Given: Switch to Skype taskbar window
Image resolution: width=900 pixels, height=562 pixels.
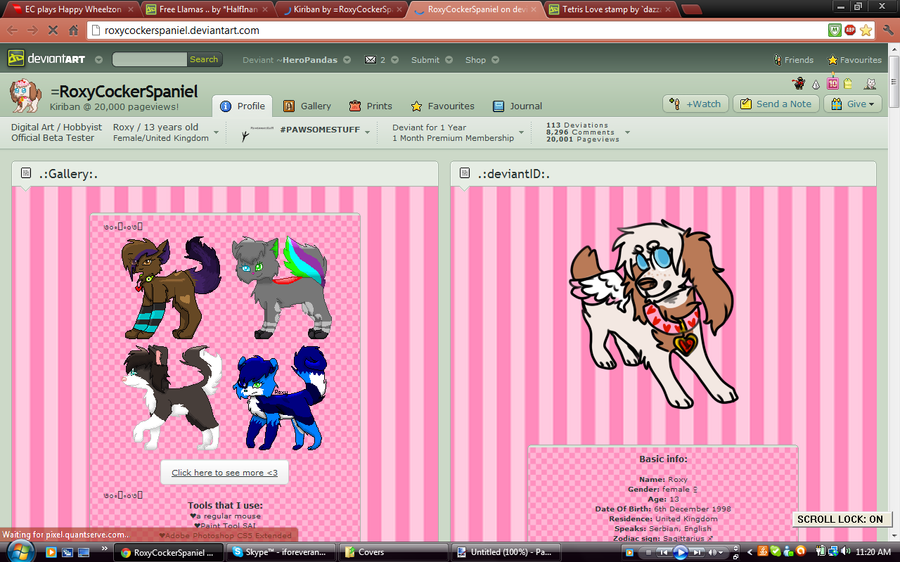Looking at the screenshot, I should 280,552.
